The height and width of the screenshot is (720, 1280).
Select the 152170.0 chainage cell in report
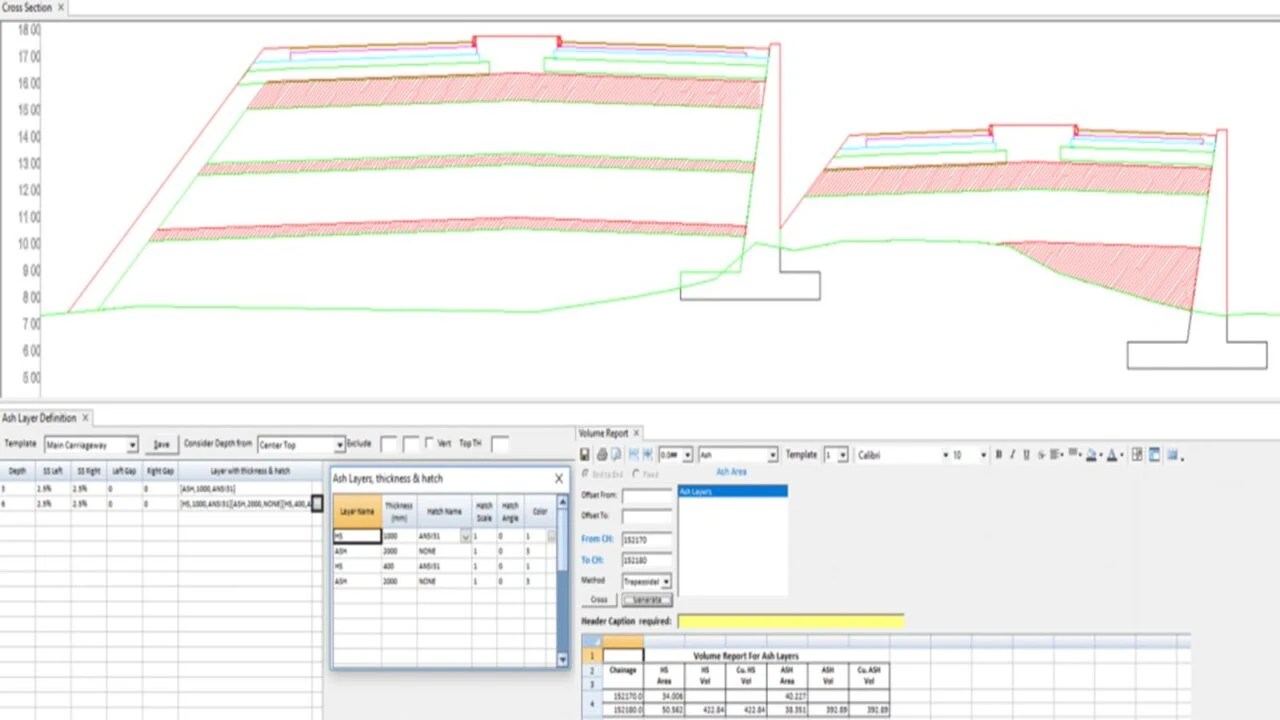[625, 695]
